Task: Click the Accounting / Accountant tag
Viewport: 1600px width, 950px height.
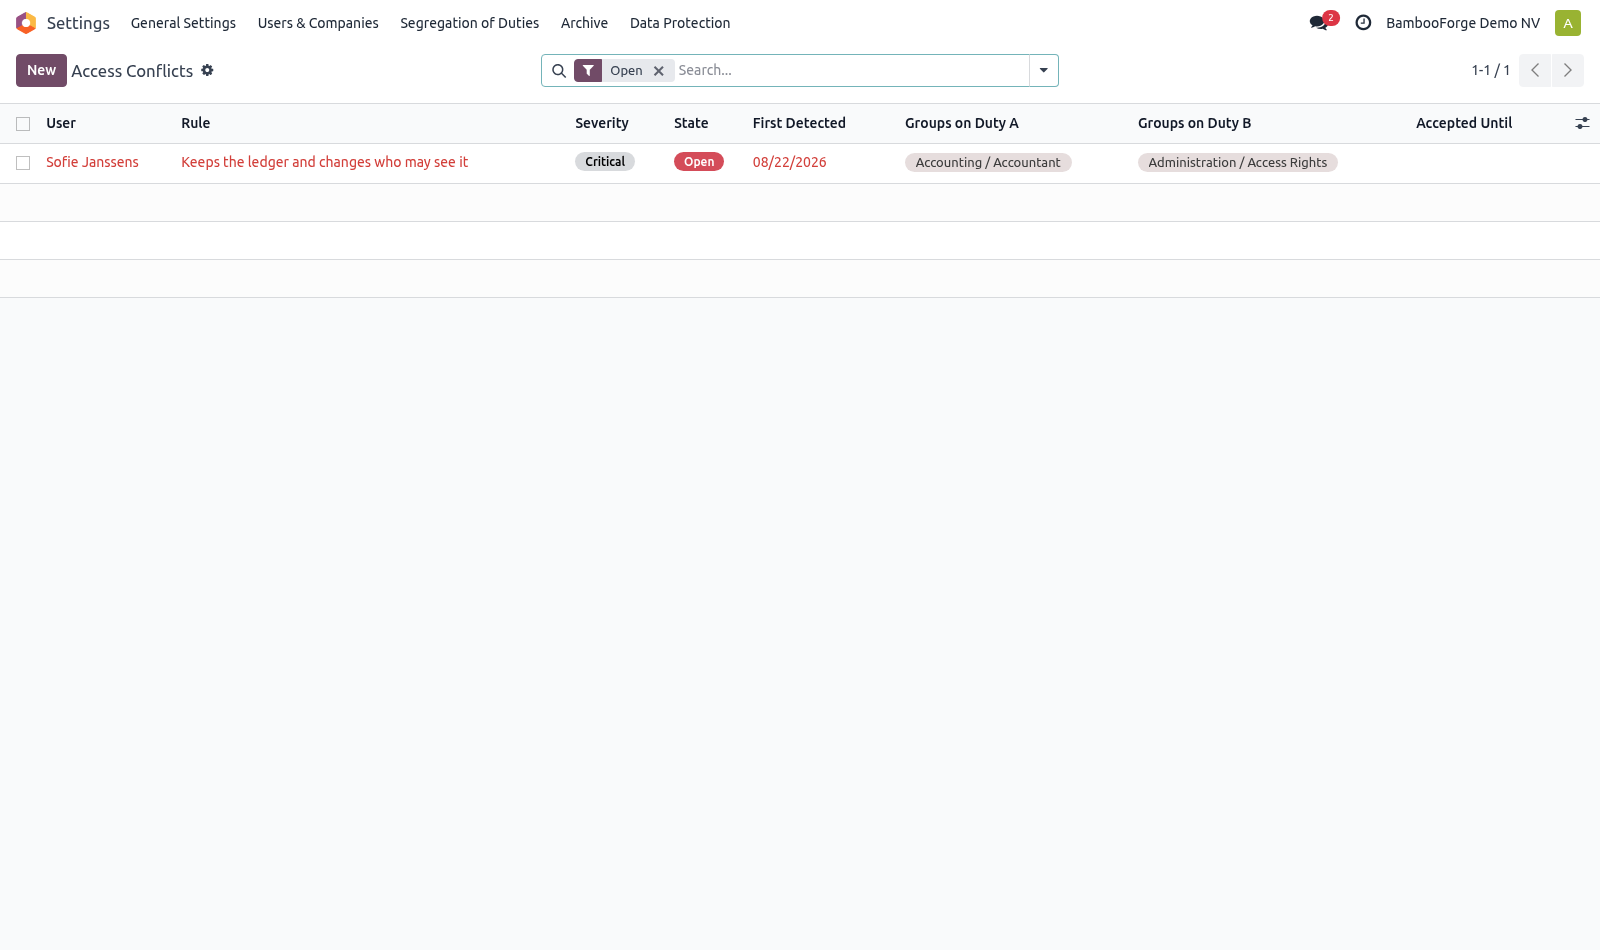Action: pyautogui.click(x=988, y=163)
